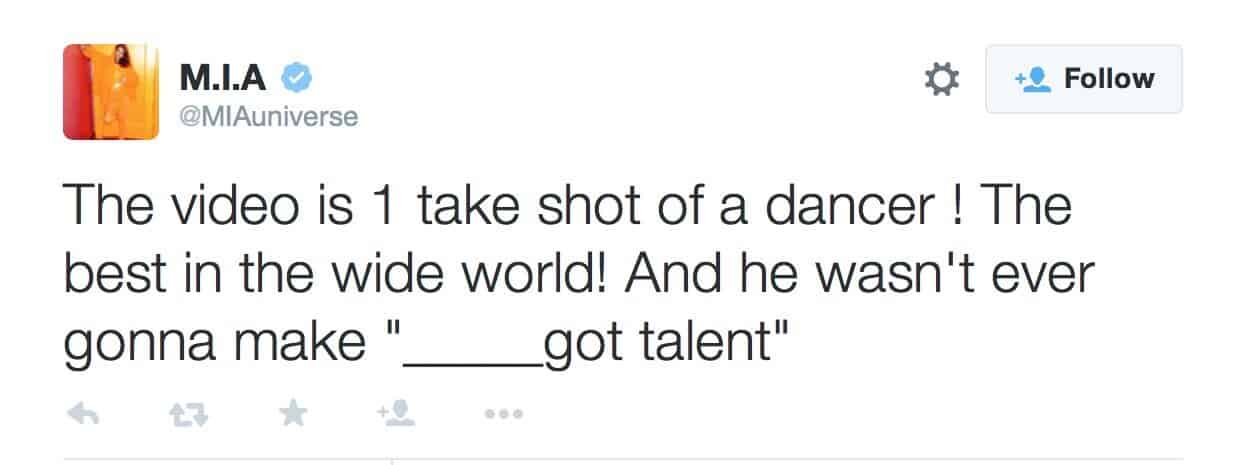Click the plus-person icon inside Follow button
This screenshot has width=1254, height=465.
1031,79
